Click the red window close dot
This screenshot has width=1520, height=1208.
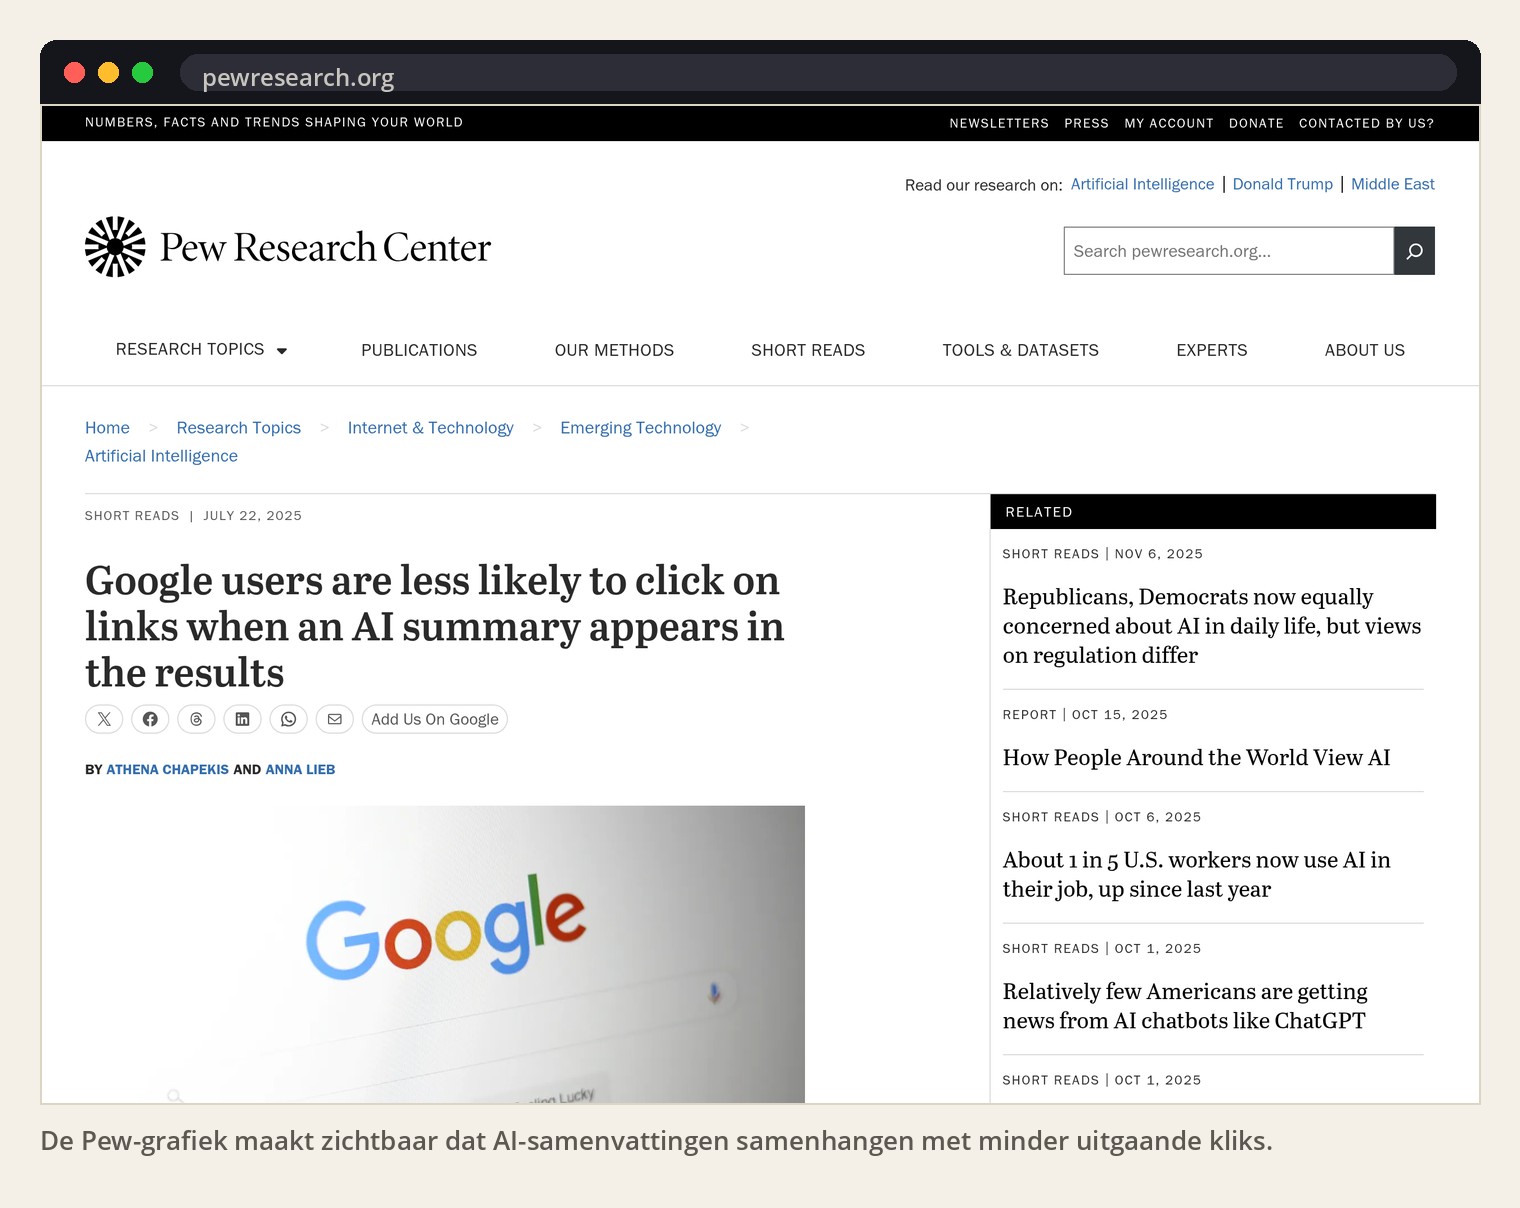coord(74,72)
